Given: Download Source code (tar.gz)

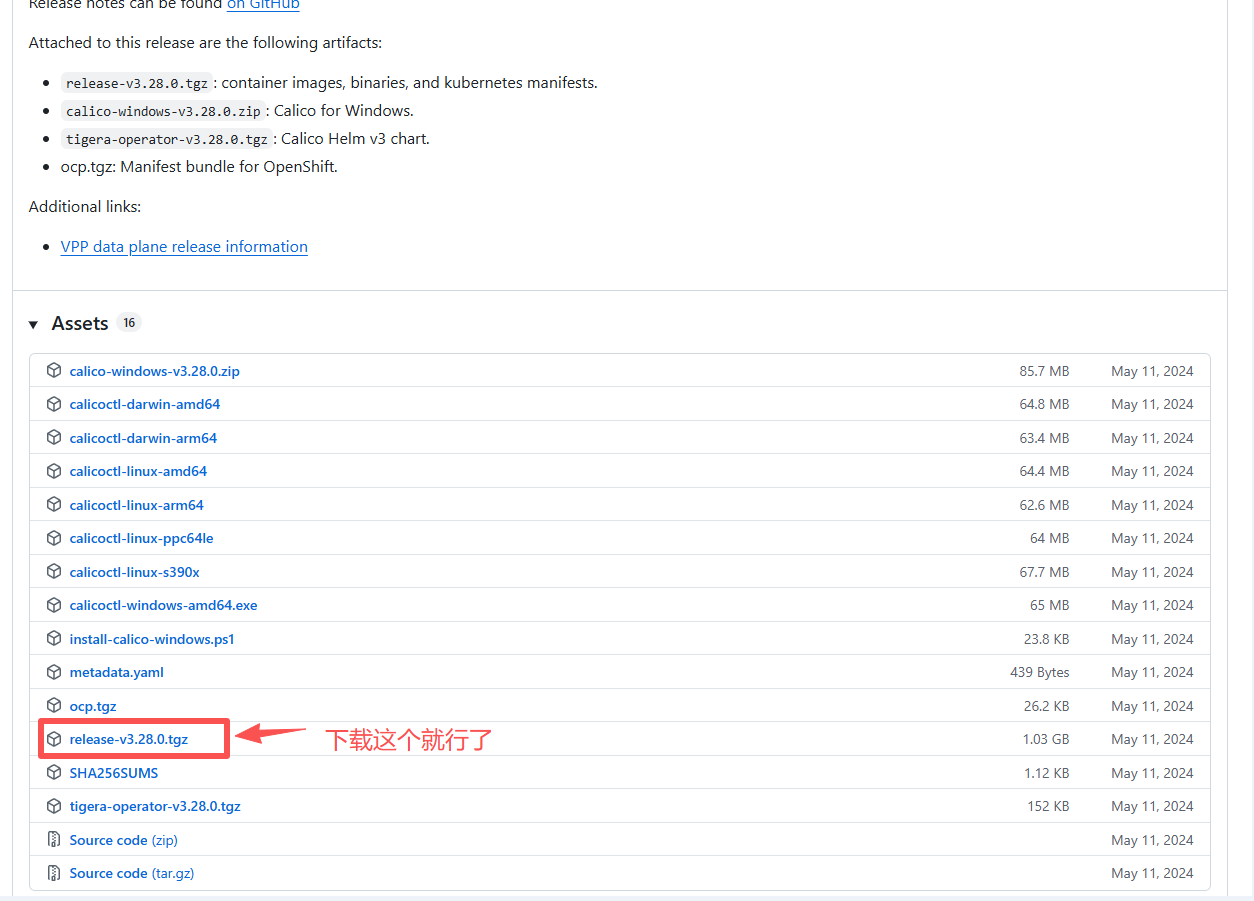Looking at the screenshot, I should click(132, 873).
